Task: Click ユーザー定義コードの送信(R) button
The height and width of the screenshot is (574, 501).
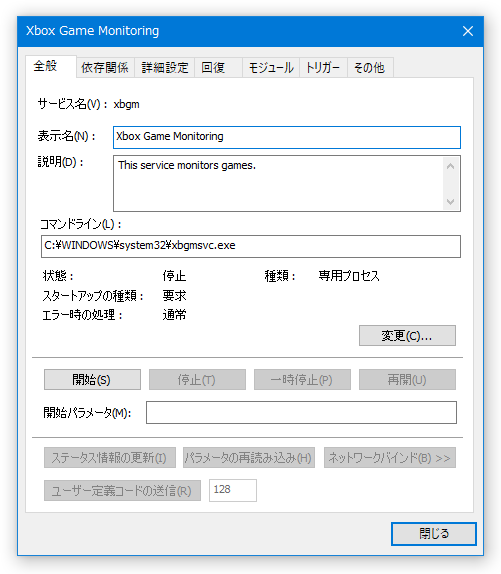Action: [122, 490]
